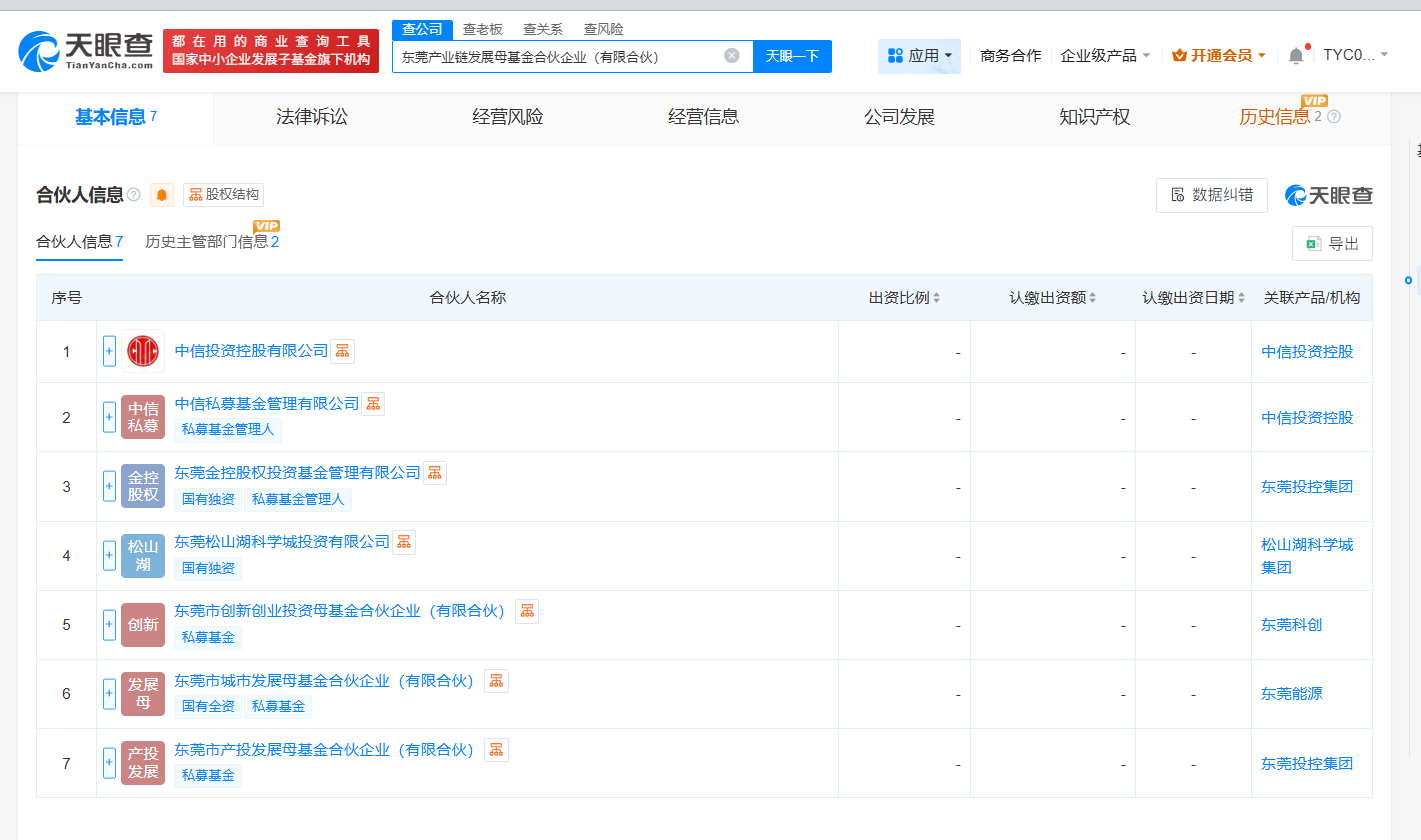Click the 天眼一下 search button
Image resolution: width=1421 pixels, height=840 pixels.
pyautogui.click(x=793, y=56)
